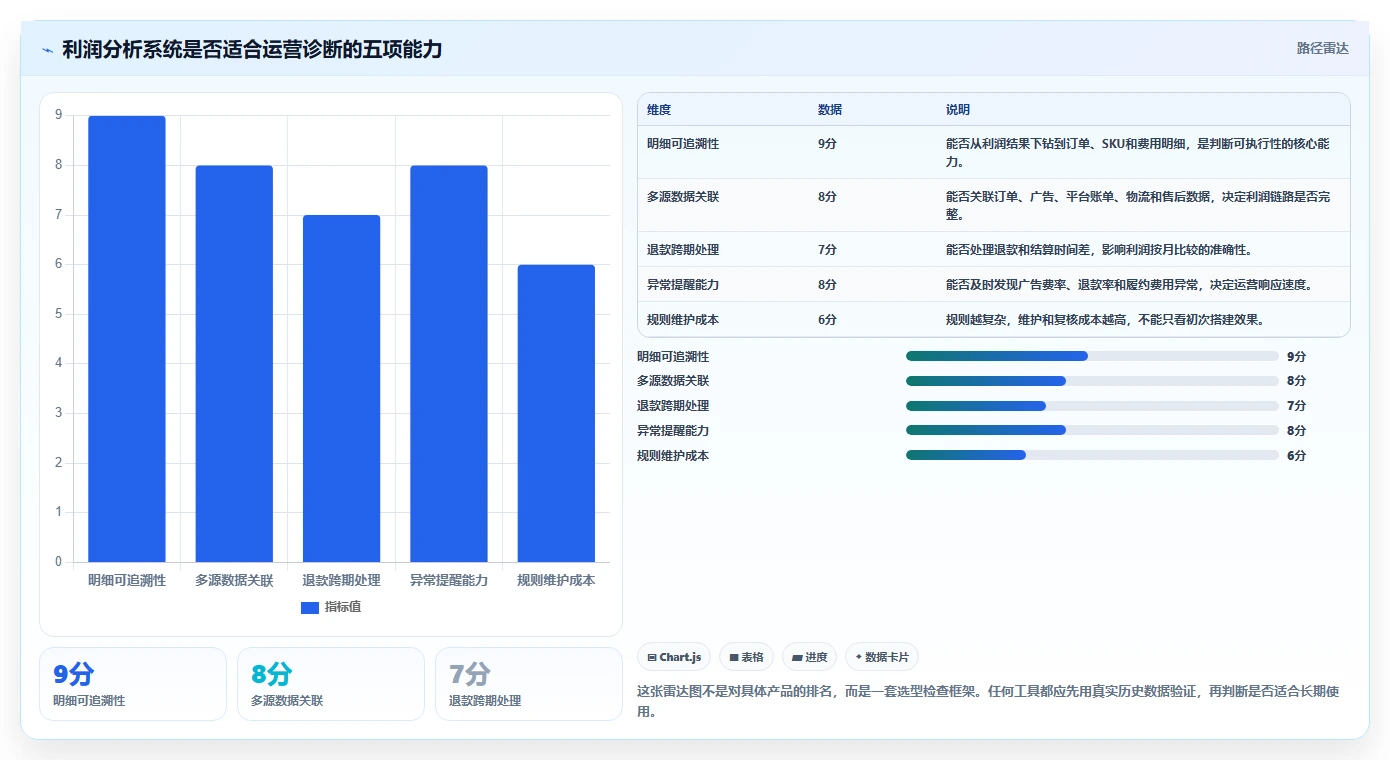Click the 明细可追溯性 bar in chart
Screen dimensions: 1390x760
pos(127,339)
